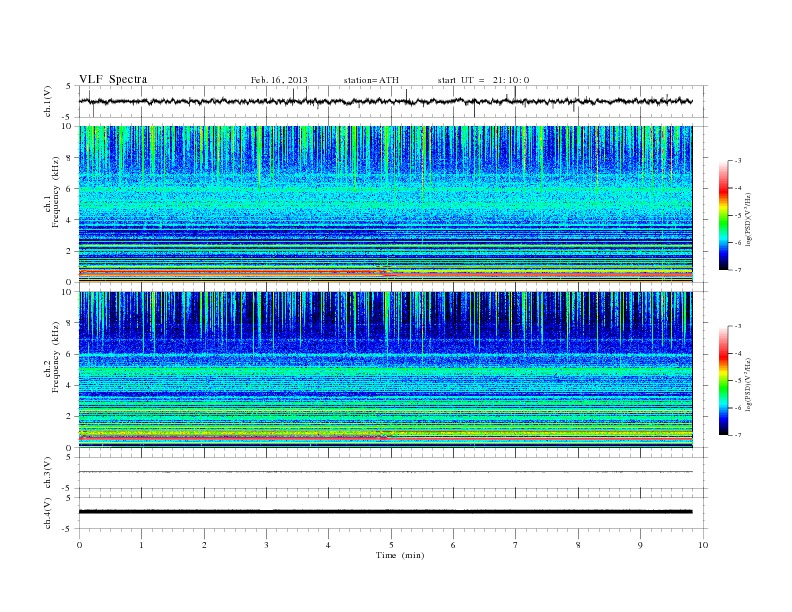Click the "4" kHz tick on ch.2 frequency axis
Viewport: 792px width, 612px height.
click(x=70, y=385)
